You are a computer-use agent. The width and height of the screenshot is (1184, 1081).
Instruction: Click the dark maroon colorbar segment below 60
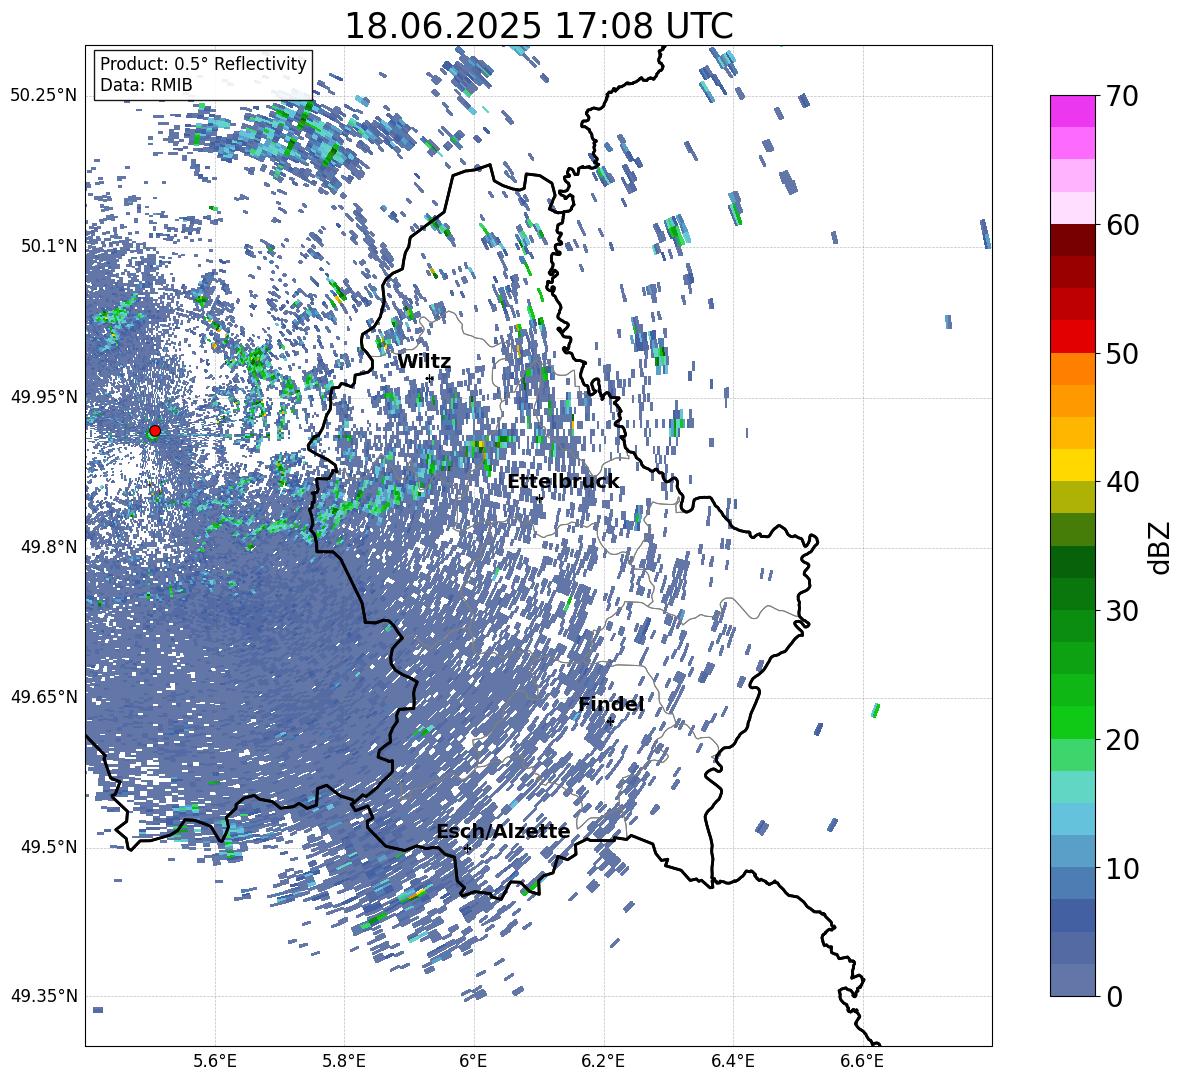(x=1073, y=240)
